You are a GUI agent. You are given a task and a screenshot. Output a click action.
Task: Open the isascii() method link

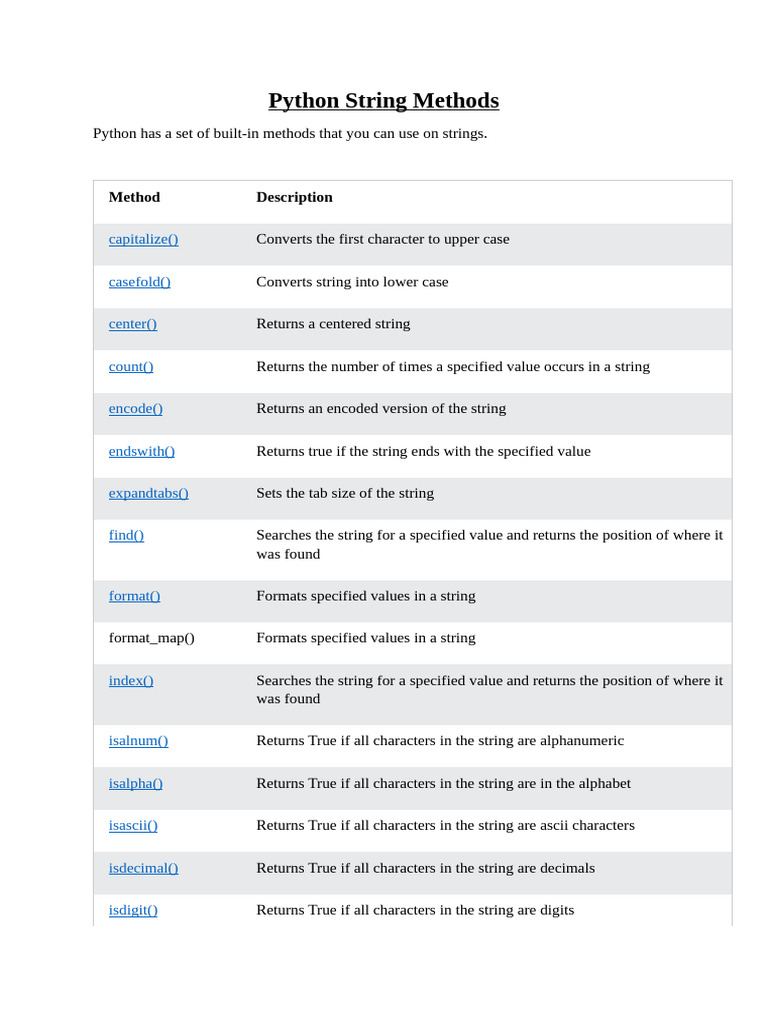pos(133,825)
